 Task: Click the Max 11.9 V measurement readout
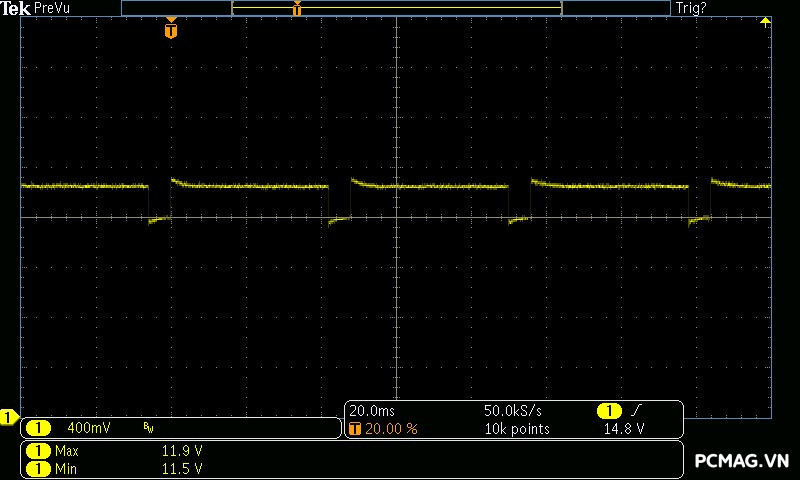click(182, 451)
